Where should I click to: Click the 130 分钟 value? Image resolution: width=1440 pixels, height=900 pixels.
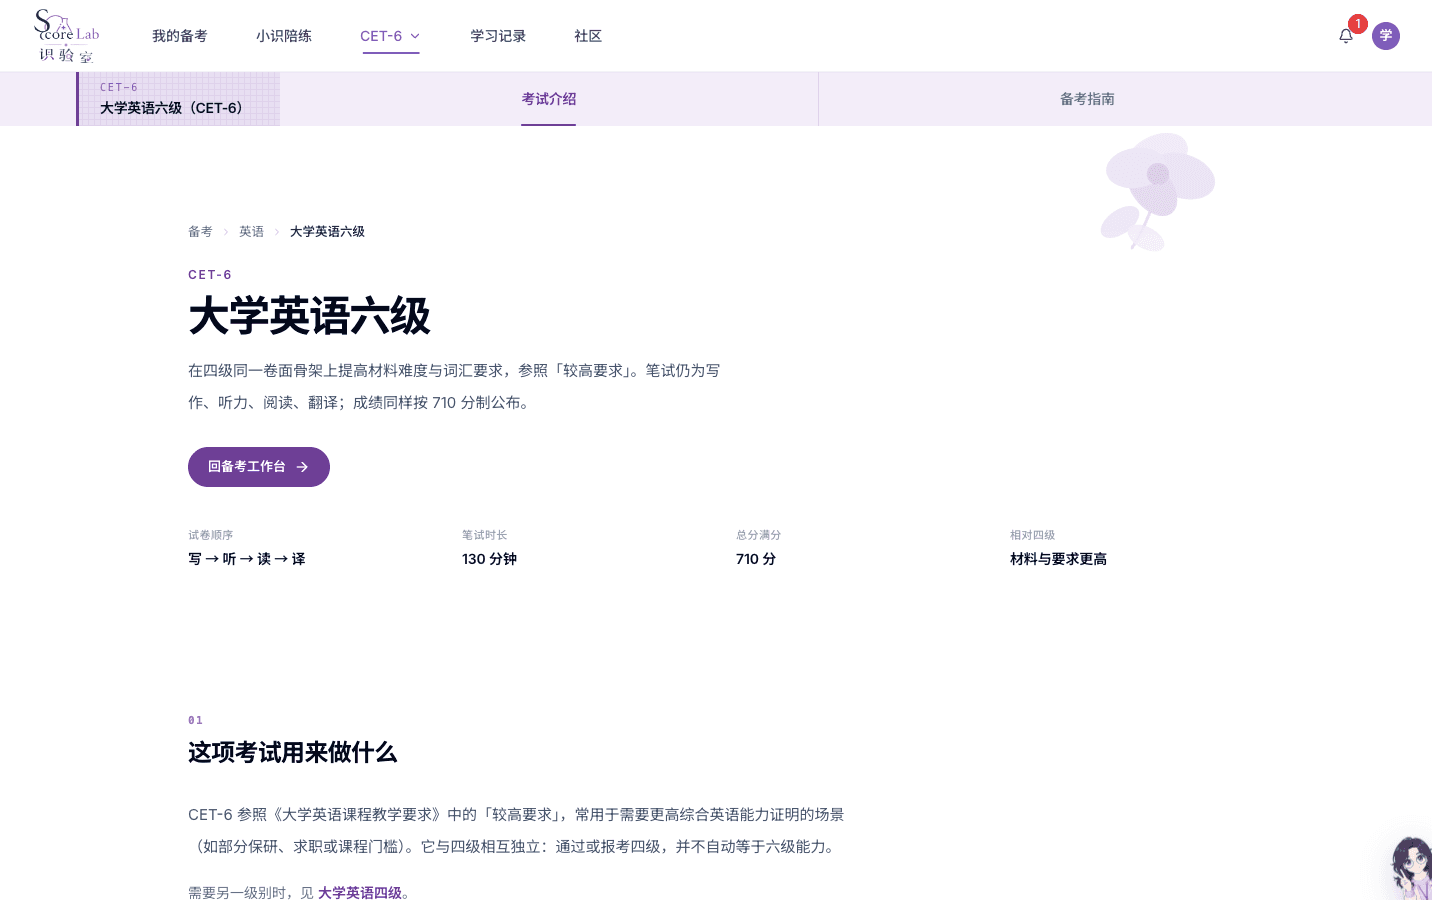[x=489, y=559]
